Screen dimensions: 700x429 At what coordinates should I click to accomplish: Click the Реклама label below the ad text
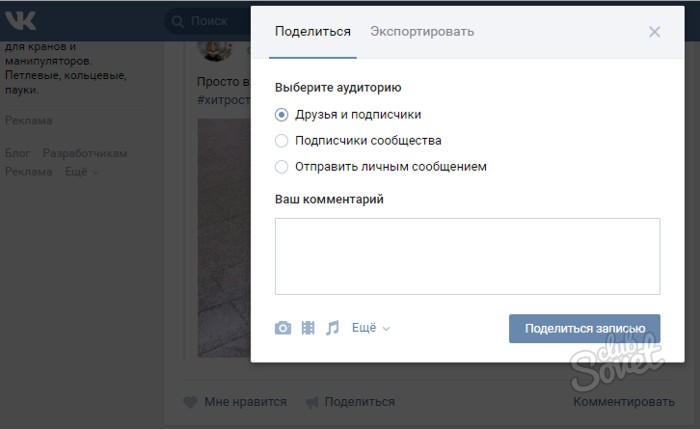(29, 121)
